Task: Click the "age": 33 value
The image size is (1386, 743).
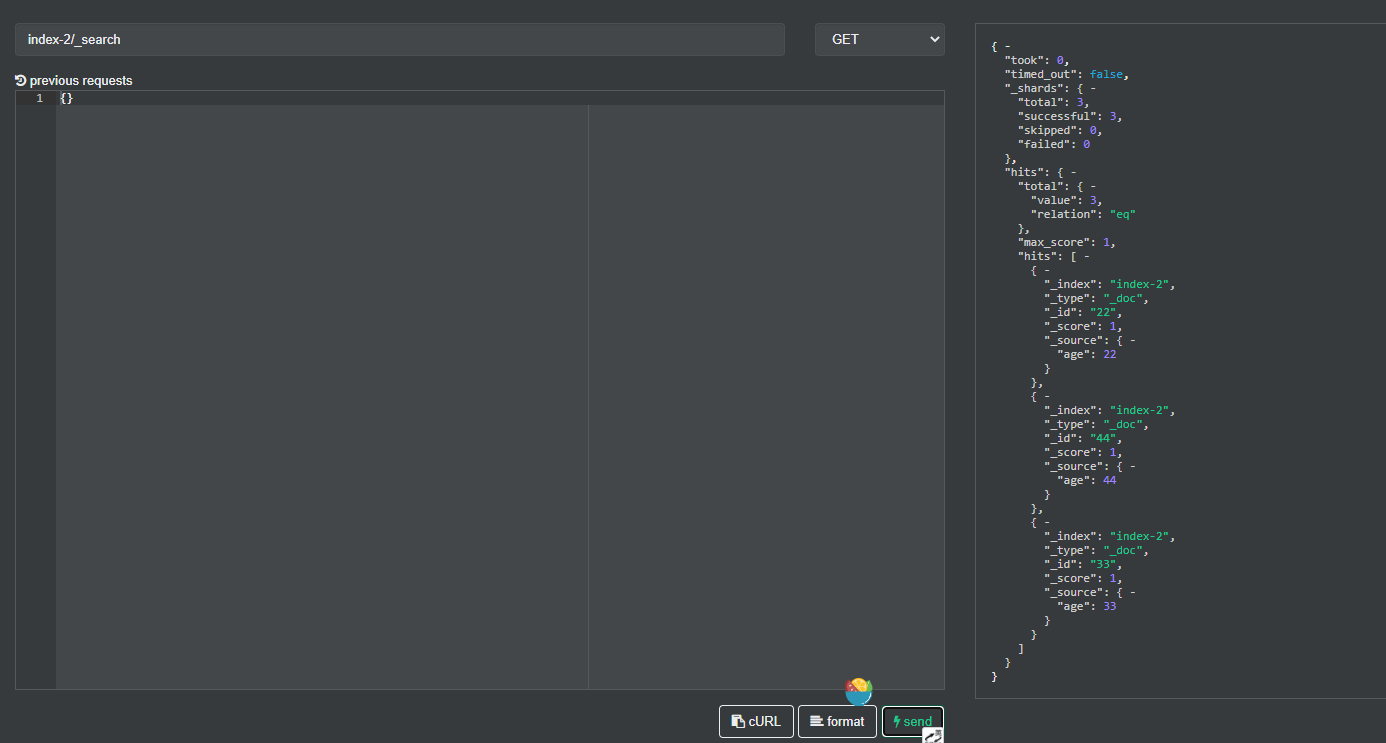Action: click(1109, 606)
